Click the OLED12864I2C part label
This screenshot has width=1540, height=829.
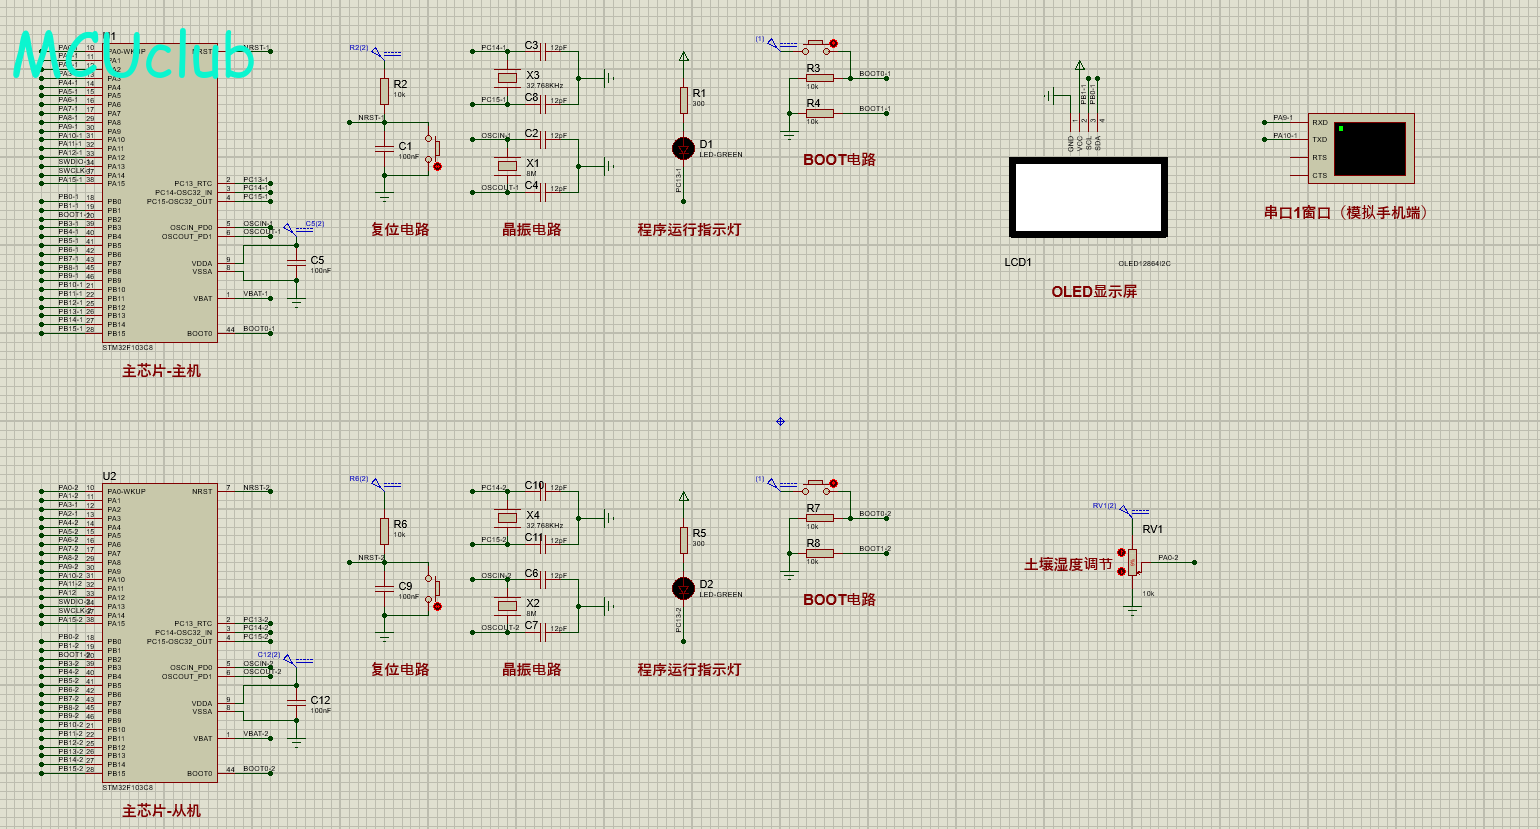[1144, 264]
